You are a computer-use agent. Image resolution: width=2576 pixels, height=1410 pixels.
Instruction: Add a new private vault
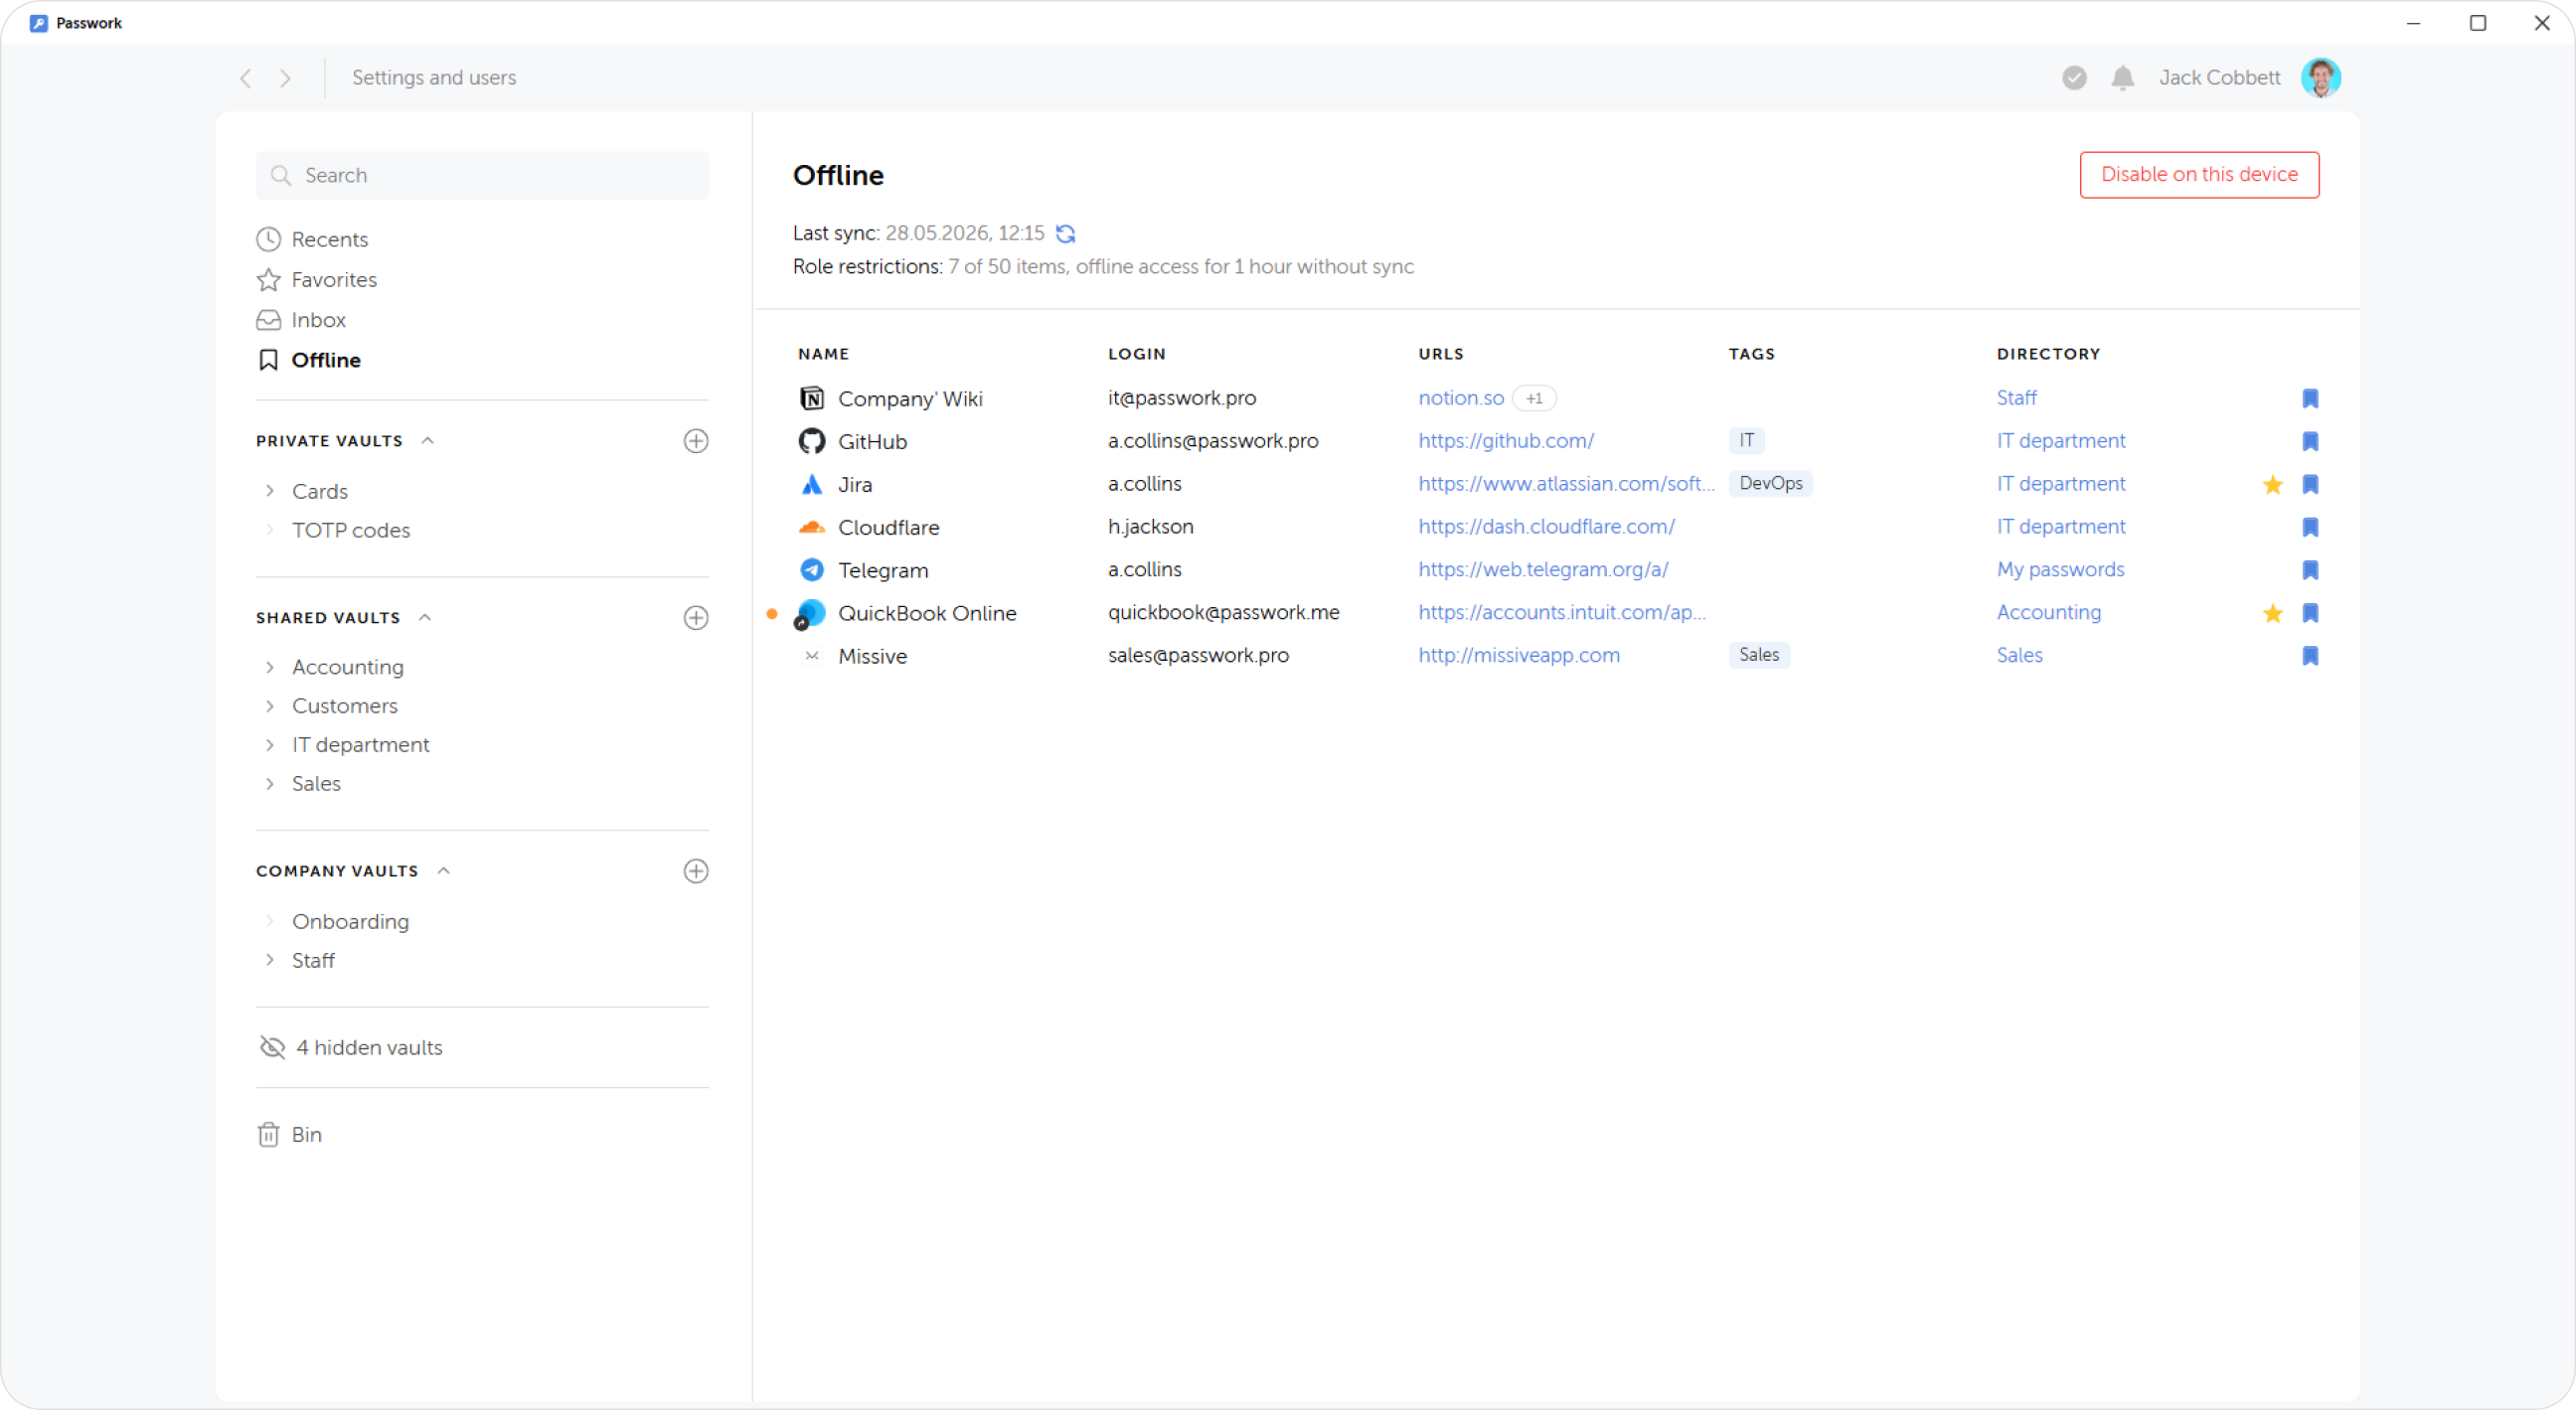(695, 441)
